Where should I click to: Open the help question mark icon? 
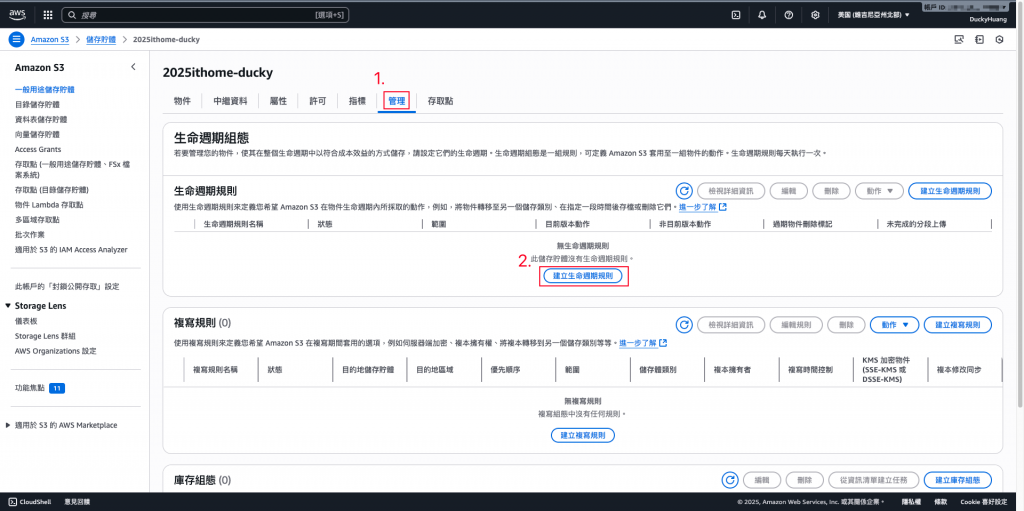pyautogui.click(x=788, y=14)
